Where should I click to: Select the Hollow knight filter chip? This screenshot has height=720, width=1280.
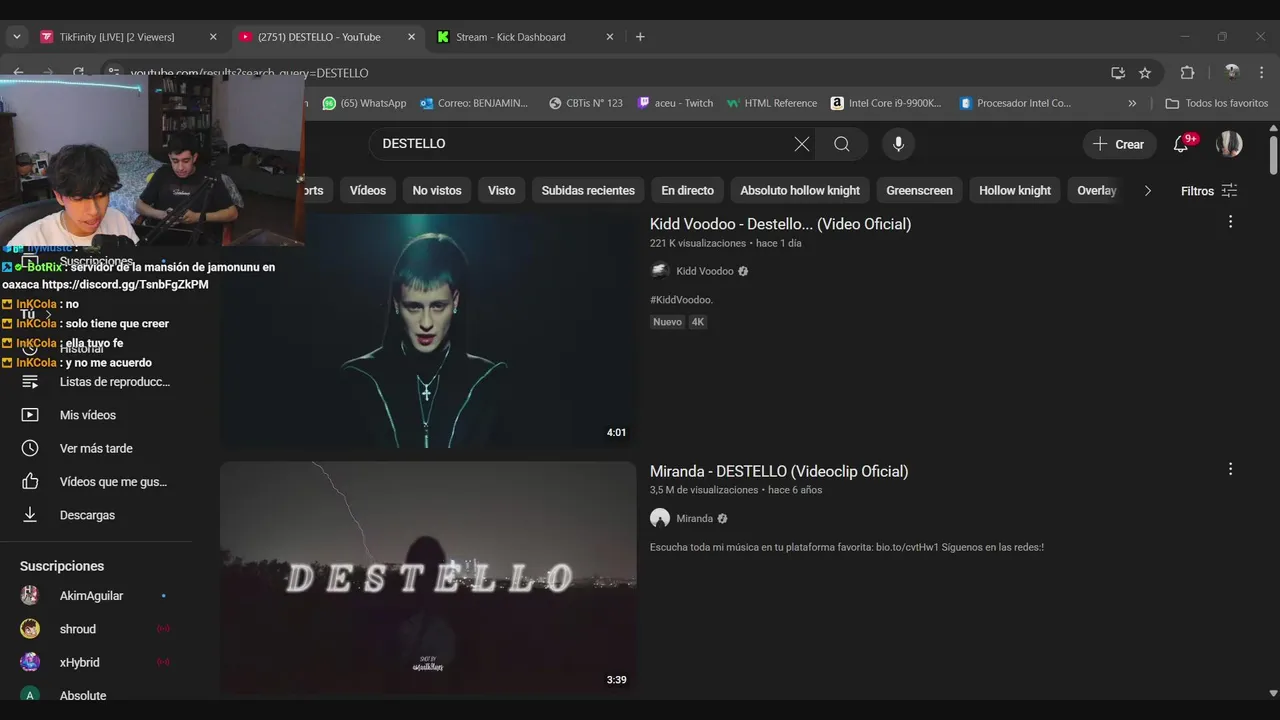coord(1015,190)
